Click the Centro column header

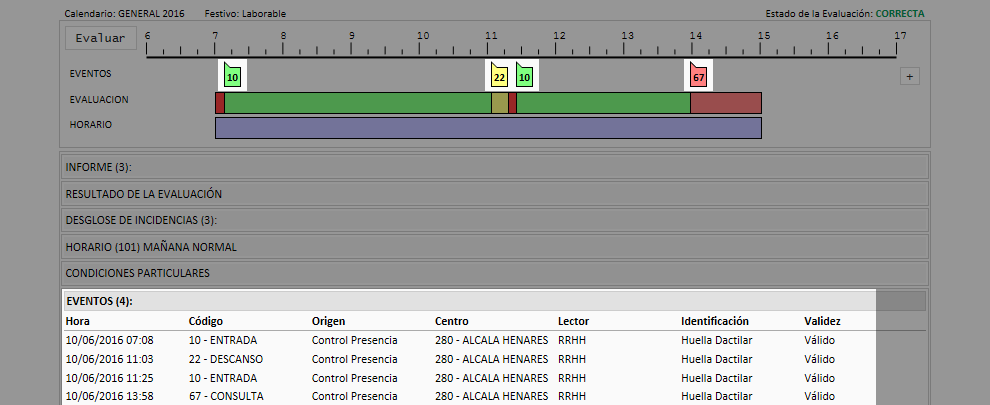coord(452,322)
